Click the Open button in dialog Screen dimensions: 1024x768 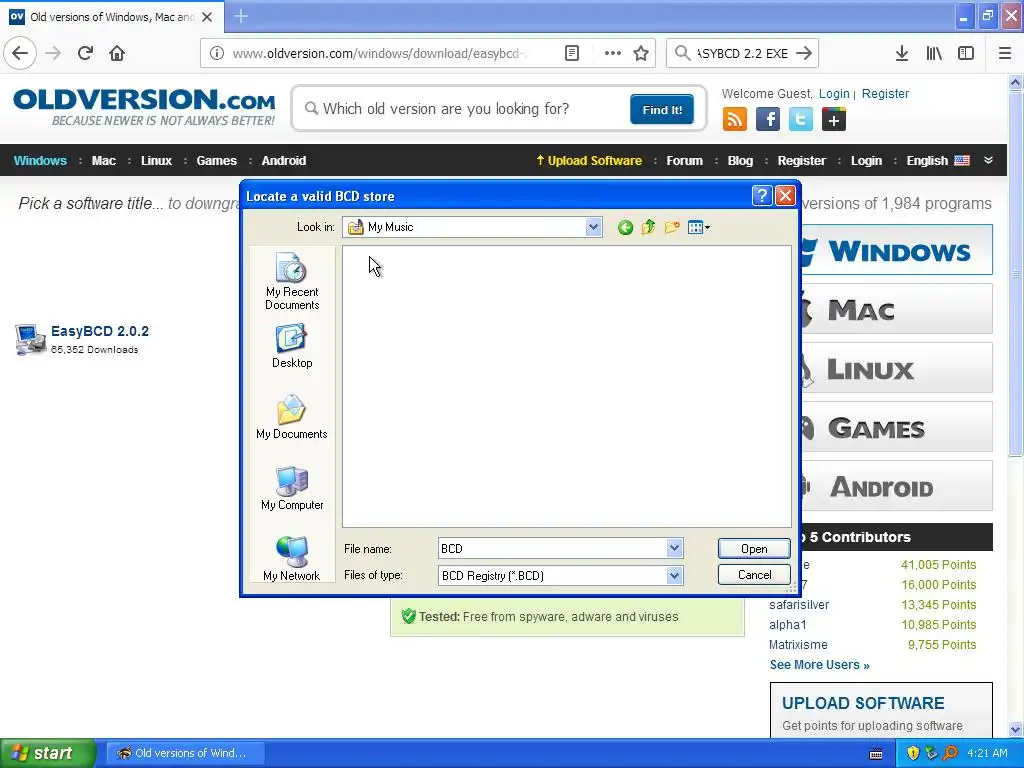(754, 549)
